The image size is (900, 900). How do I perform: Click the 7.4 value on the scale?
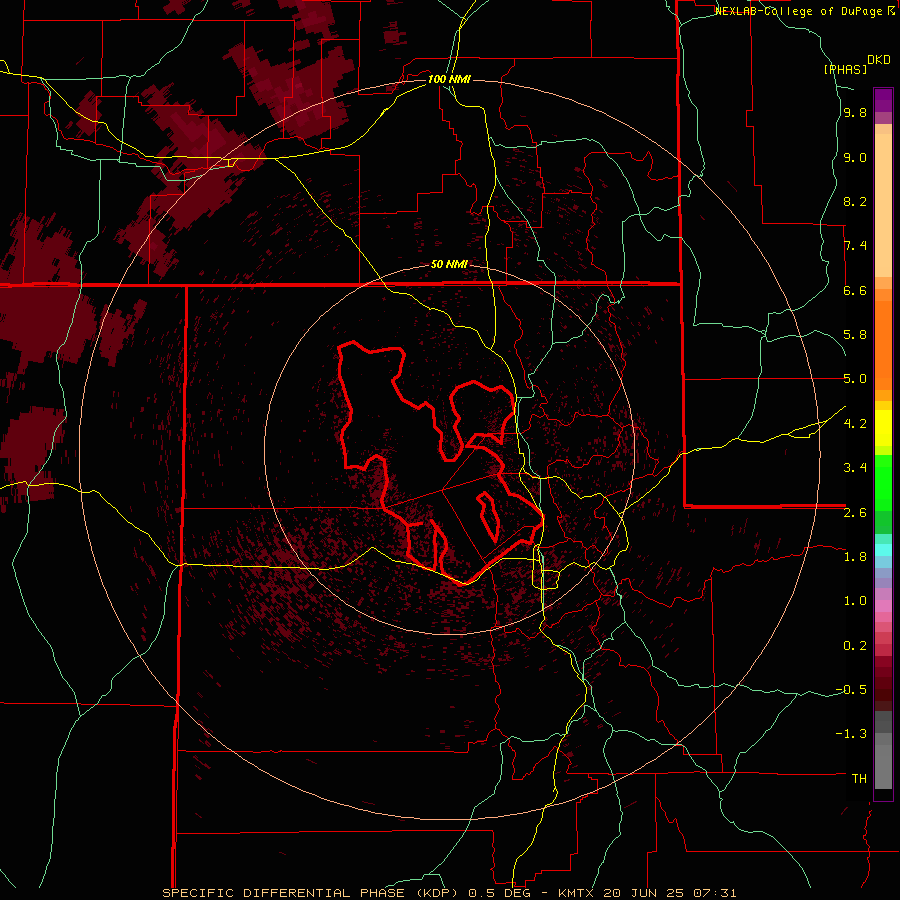point(855,246)
